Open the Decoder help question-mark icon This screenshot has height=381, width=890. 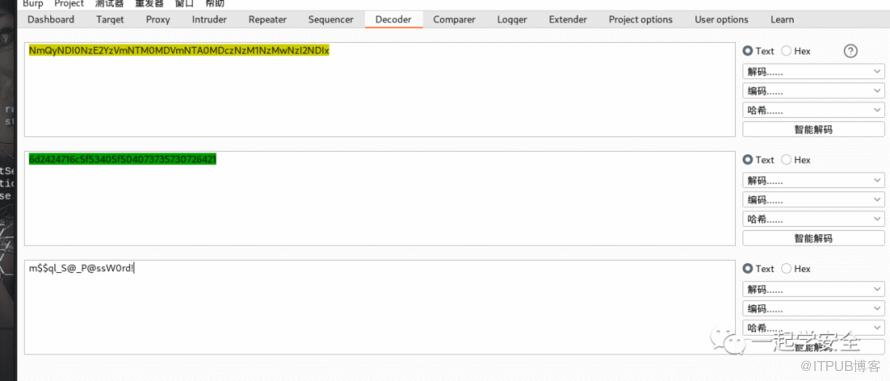850,51
